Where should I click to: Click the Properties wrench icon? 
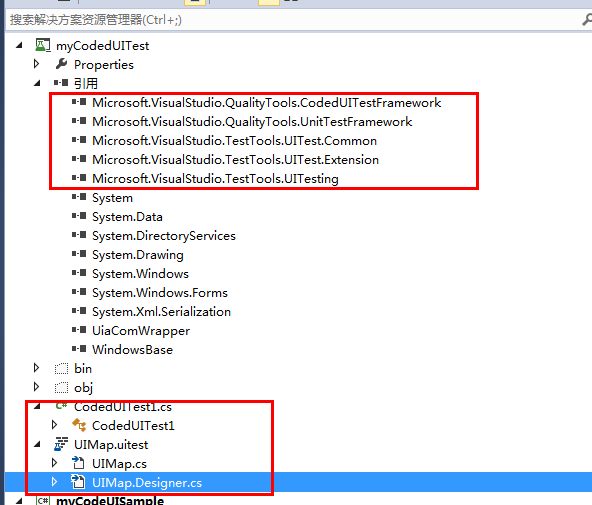point(61,64)
